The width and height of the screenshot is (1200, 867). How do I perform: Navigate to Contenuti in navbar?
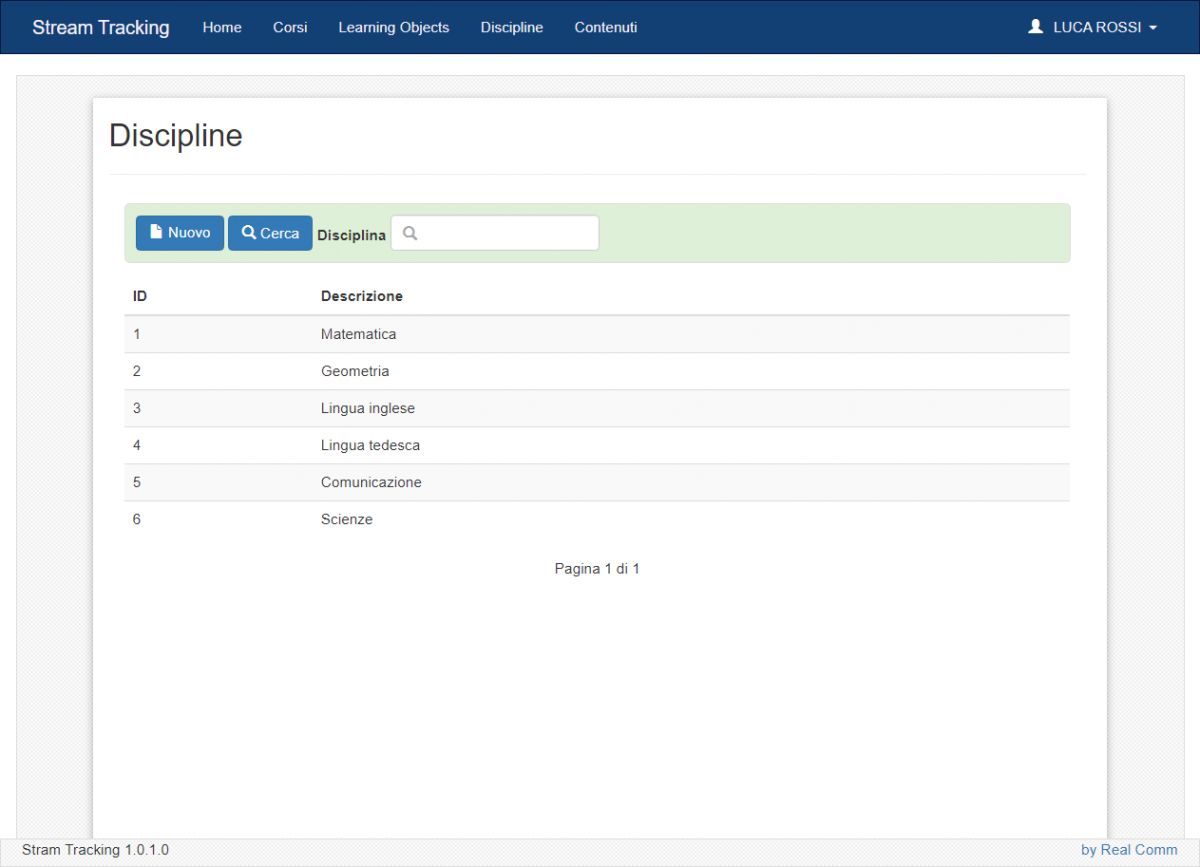tap(605, 27)
